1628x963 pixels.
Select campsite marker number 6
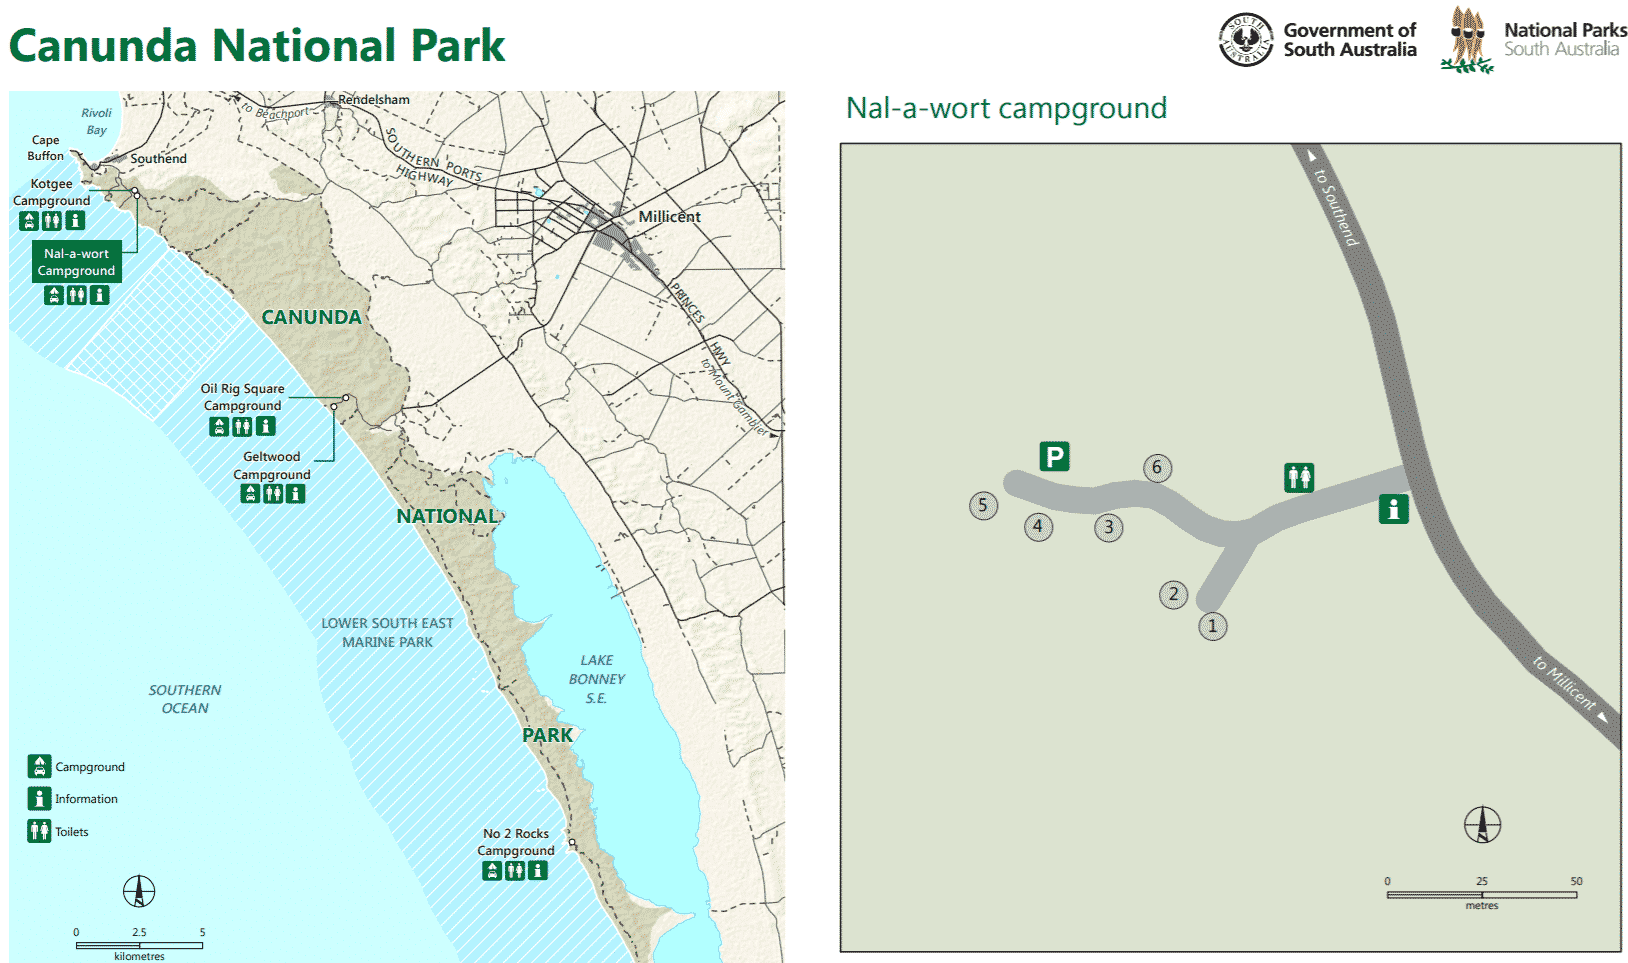pyautogui.click(x=1157, y=468)
